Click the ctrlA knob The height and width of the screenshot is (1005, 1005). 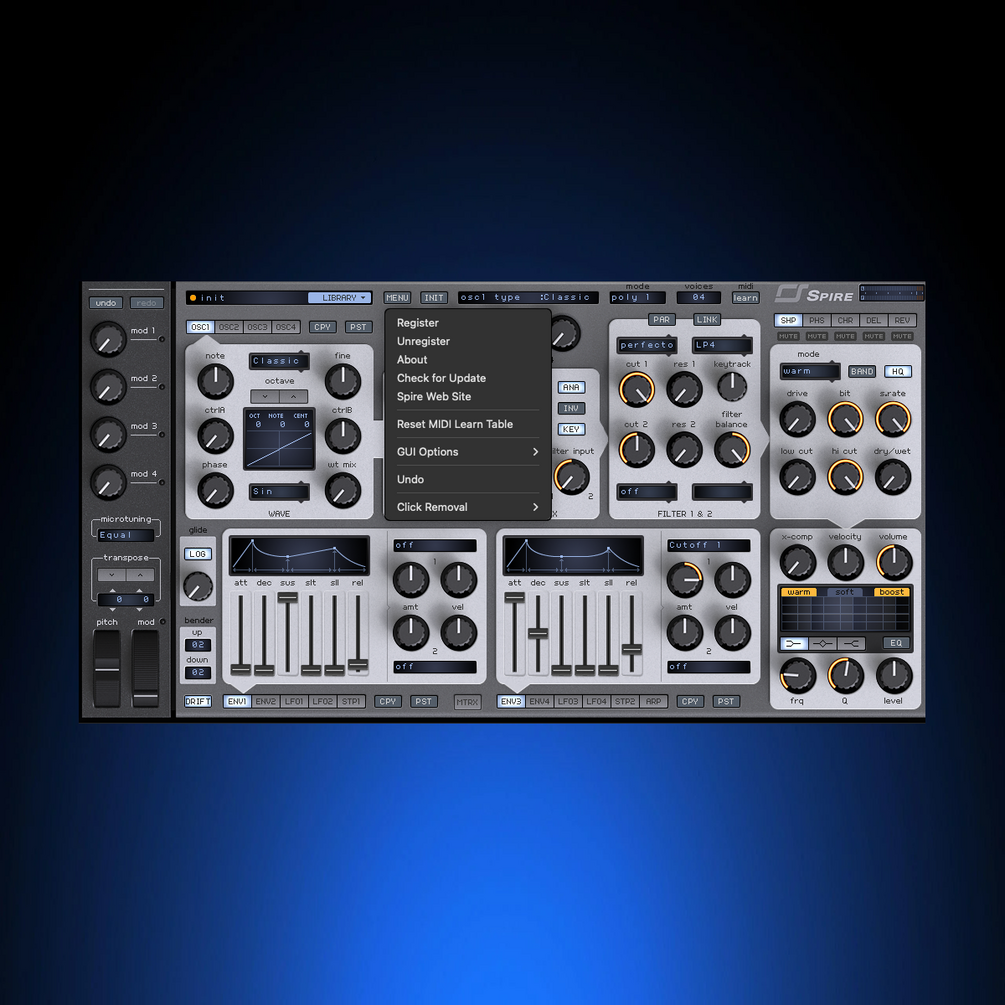(215, 436)
